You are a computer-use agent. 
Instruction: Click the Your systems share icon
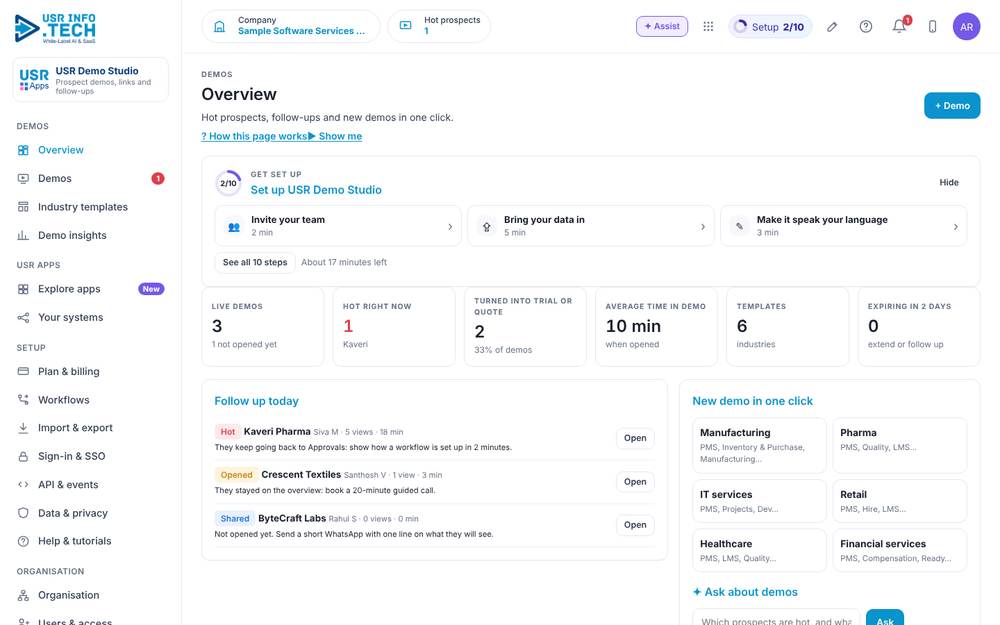(23, 318)
